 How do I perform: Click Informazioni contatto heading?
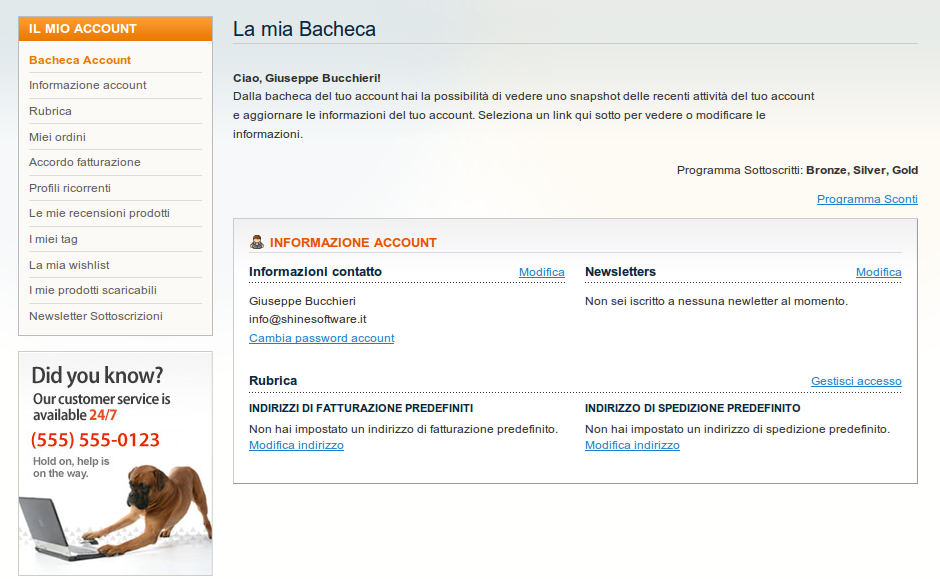(x=315, y=272)
